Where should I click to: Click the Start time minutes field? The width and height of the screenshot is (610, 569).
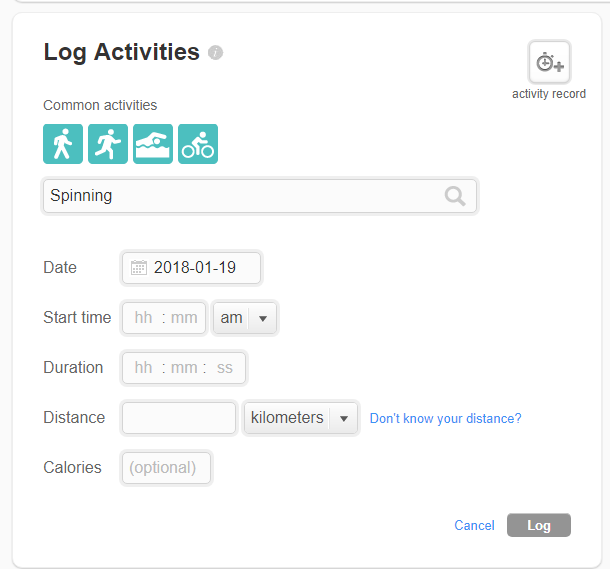185,318
